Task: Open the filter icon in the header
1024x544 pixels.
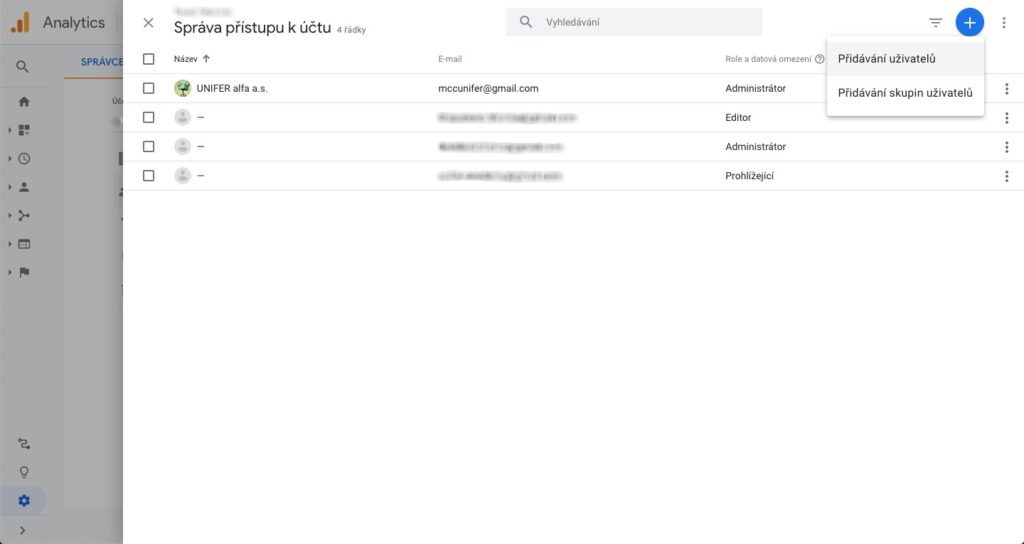Action: 936,22
